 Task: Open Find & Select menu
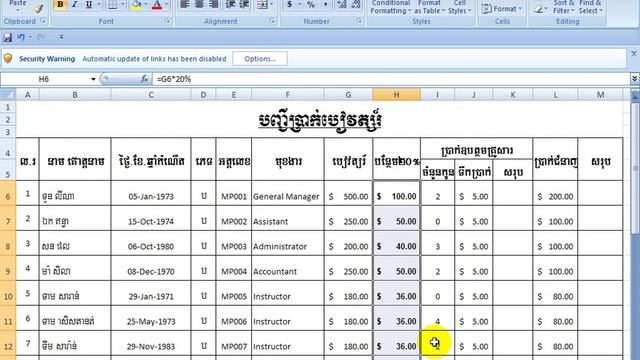[x=590, y=7]
